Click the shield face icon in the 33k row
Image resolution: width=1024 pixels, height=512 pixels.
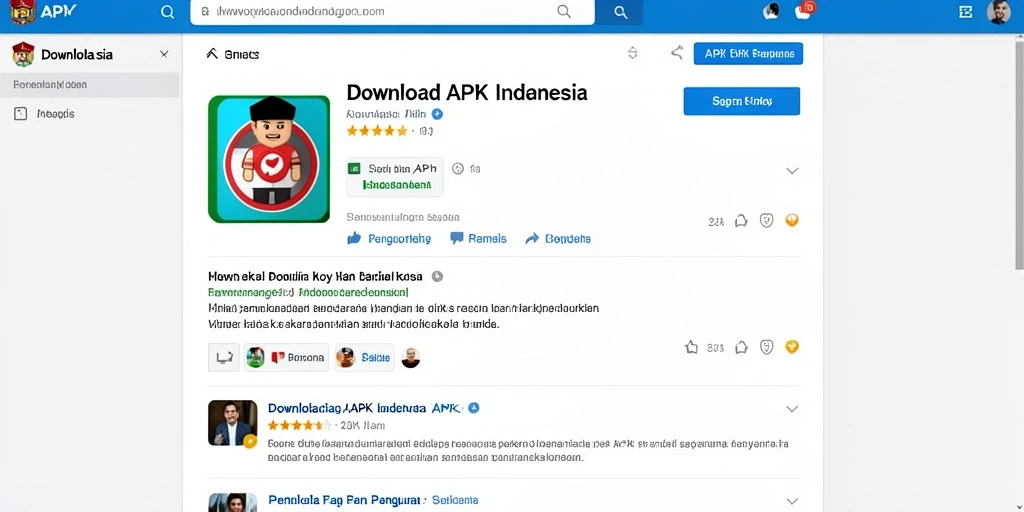[767, 347]
